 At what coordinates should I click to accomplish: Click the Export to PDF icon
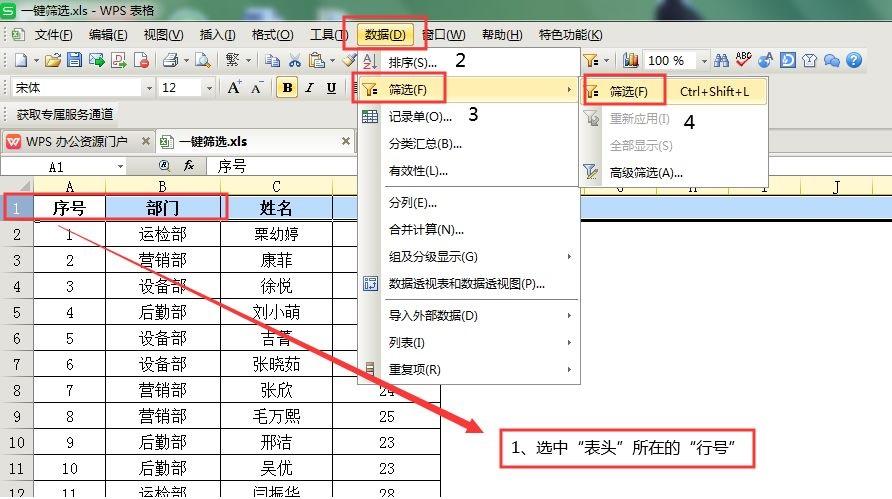(119, 60)
